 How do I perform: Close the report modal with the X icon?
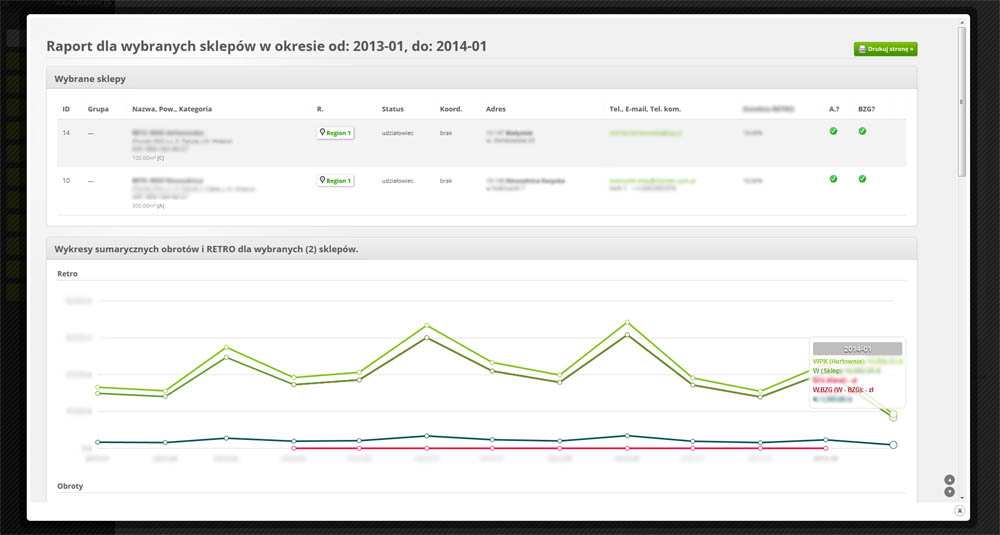(x=959, y=510)
